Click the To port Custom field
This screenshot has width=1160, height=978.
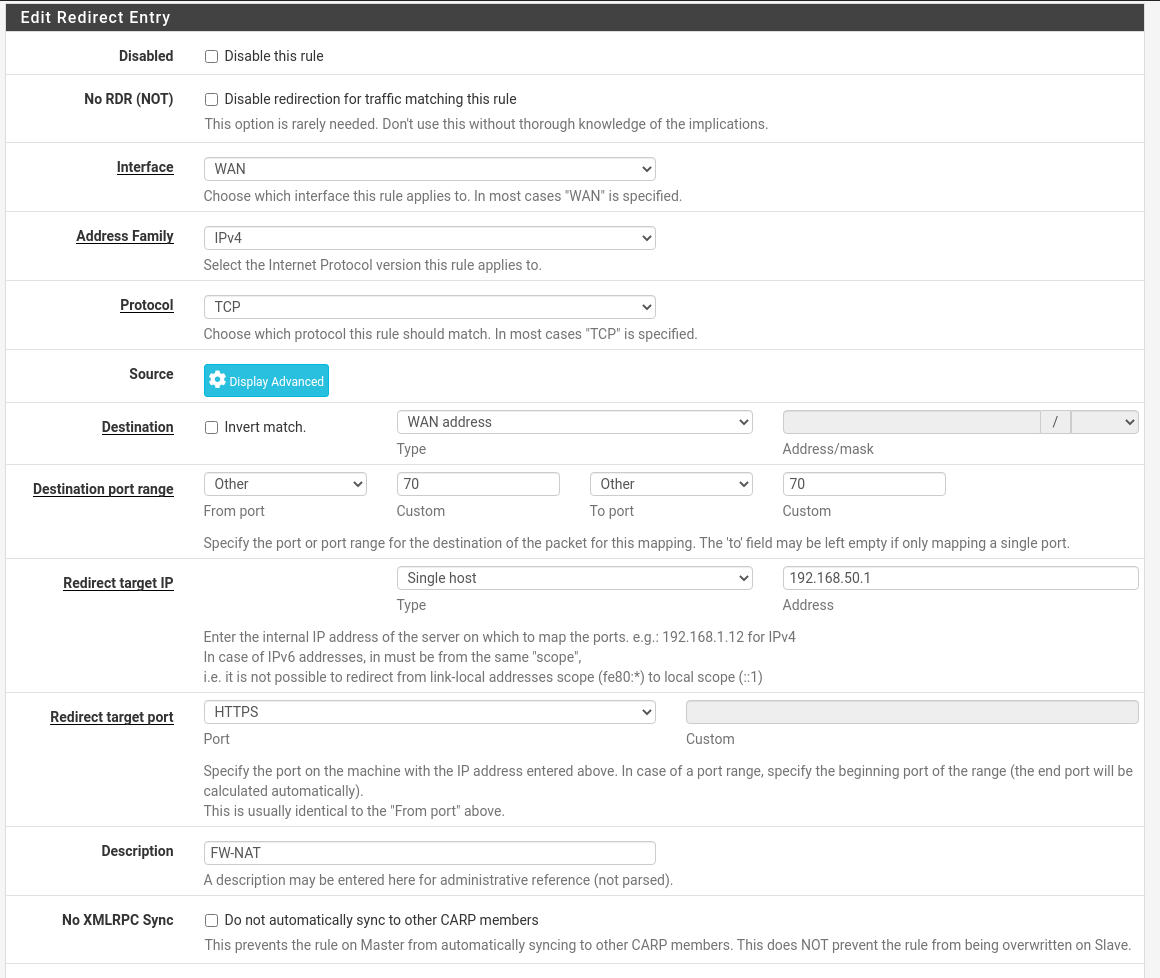point(864,484)
